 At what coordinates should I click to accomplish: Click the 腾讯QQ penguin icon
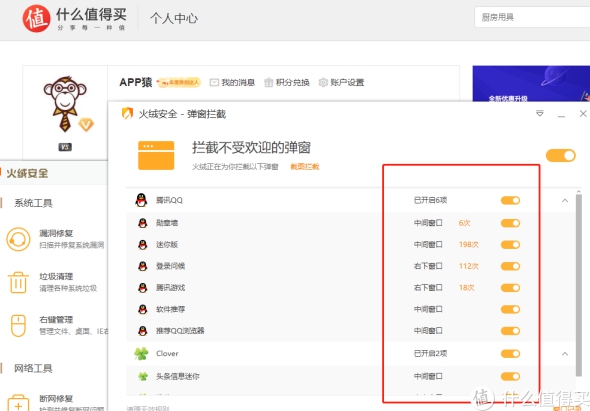click(141, 200)
